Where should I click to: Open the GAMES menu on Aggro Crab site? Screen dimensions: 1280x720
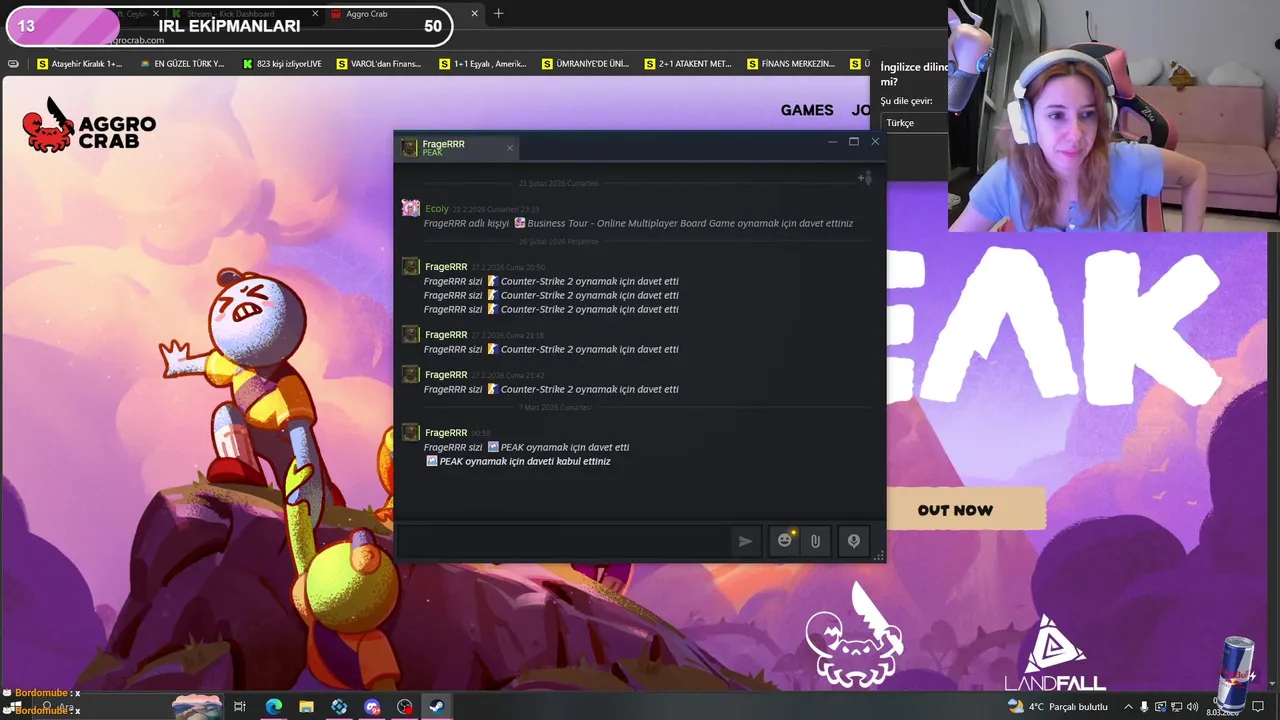[807, 110]
